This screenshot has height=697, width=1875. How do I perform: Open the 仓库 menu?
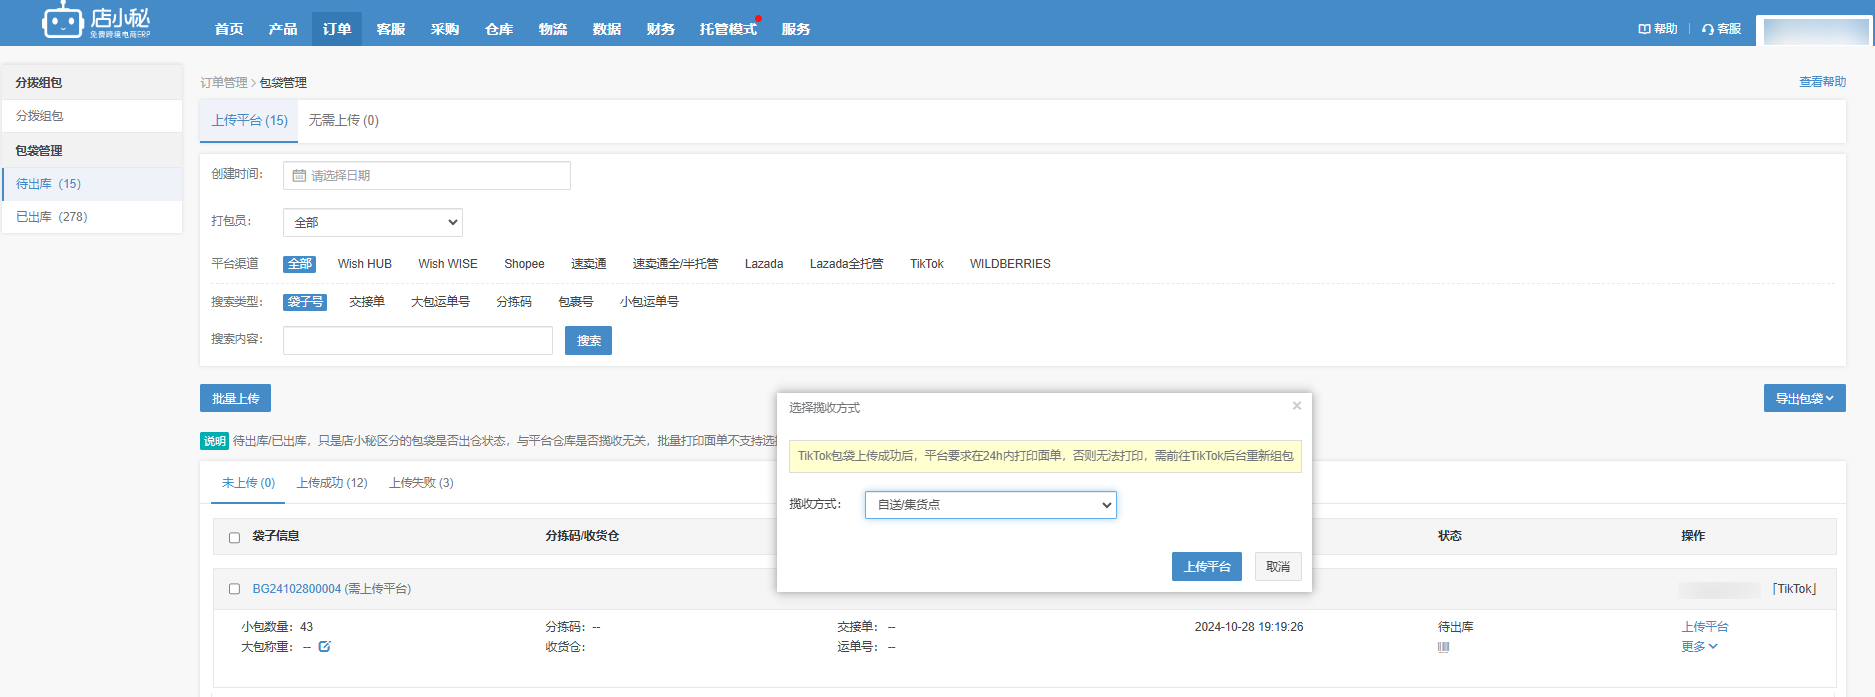pos(499,29)
